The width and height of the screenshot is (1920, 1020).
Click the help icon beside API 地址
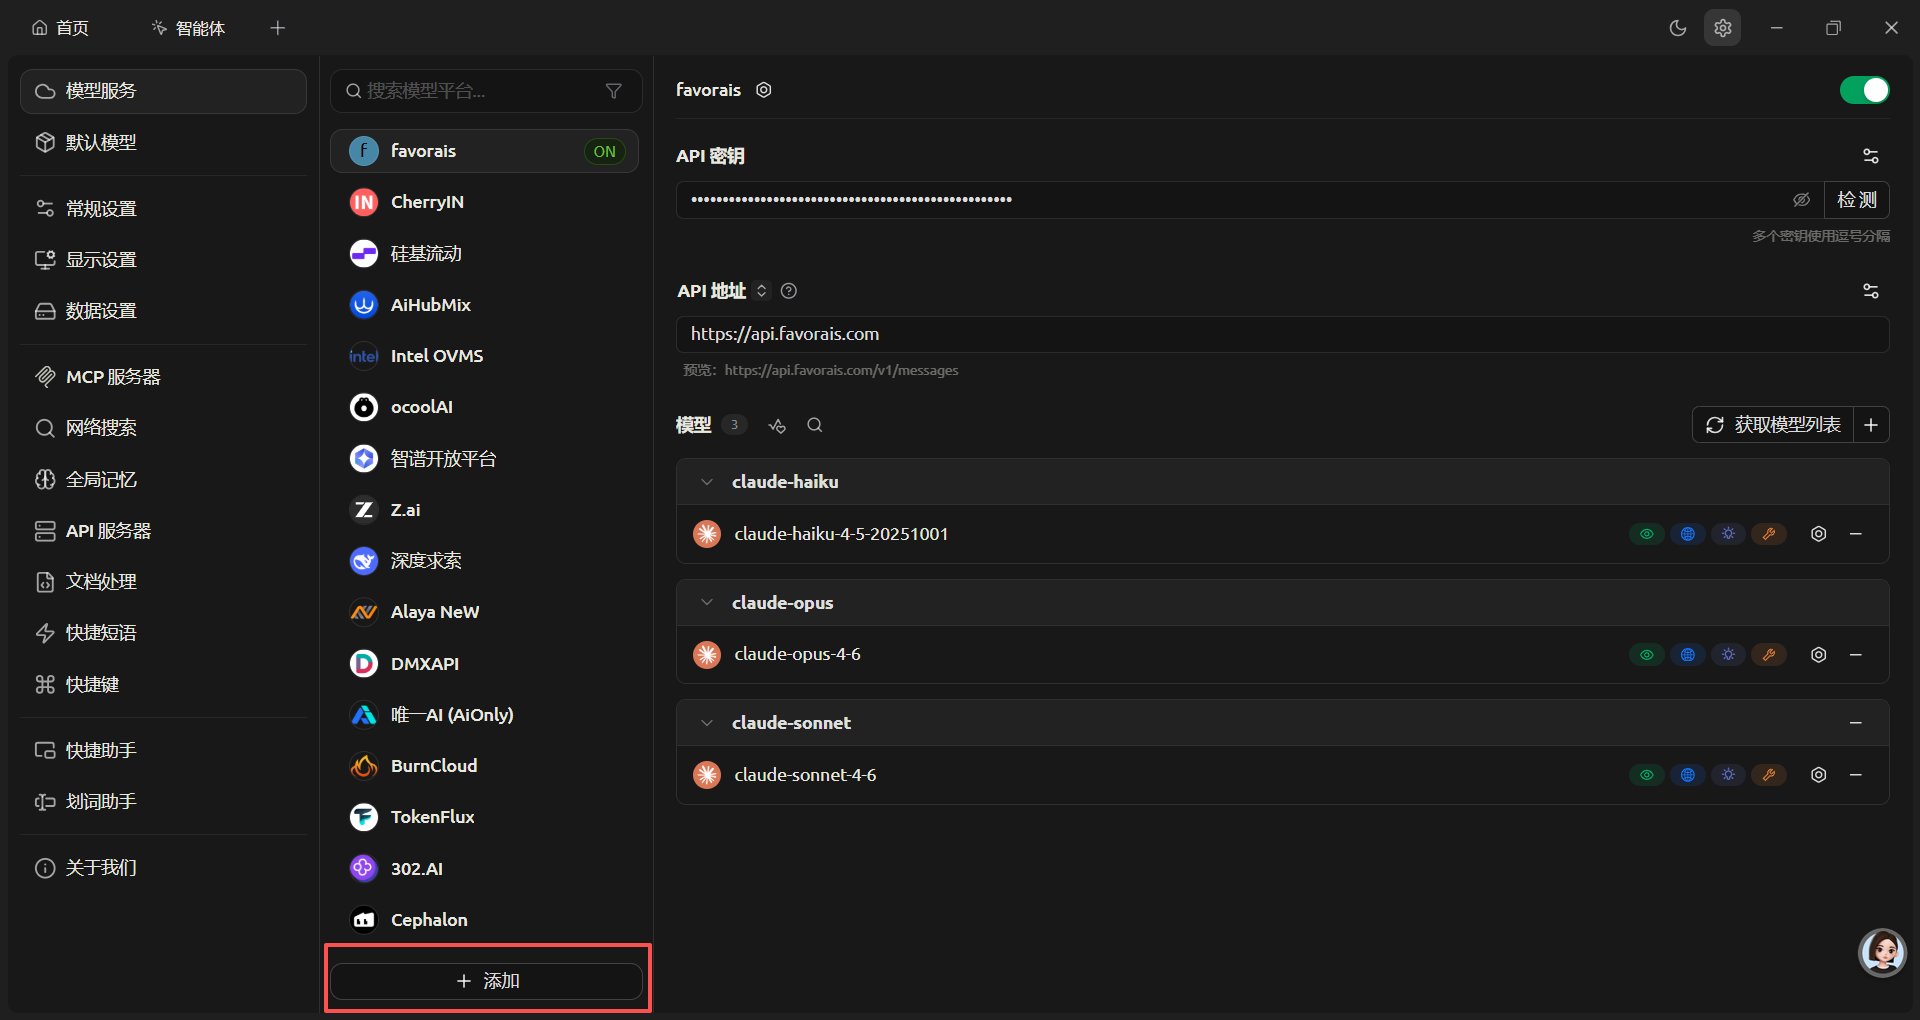tap(789, 291)
